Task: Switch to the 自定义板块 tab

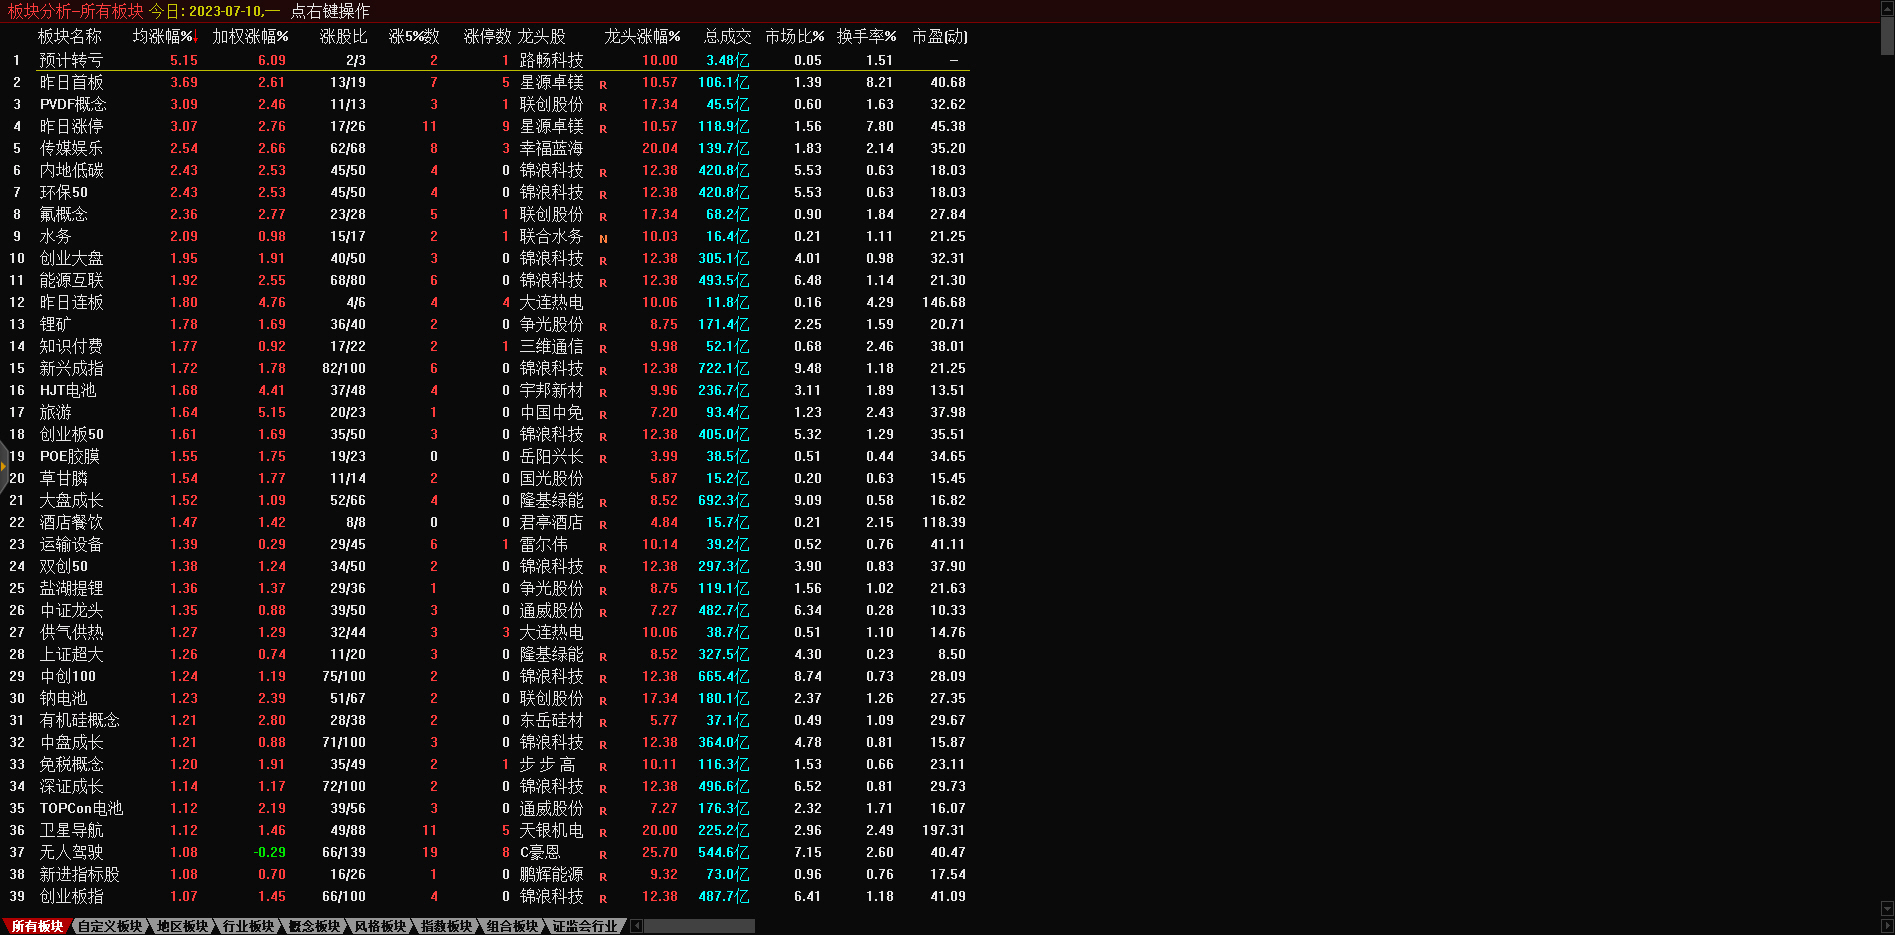Action: click(110, 926)
